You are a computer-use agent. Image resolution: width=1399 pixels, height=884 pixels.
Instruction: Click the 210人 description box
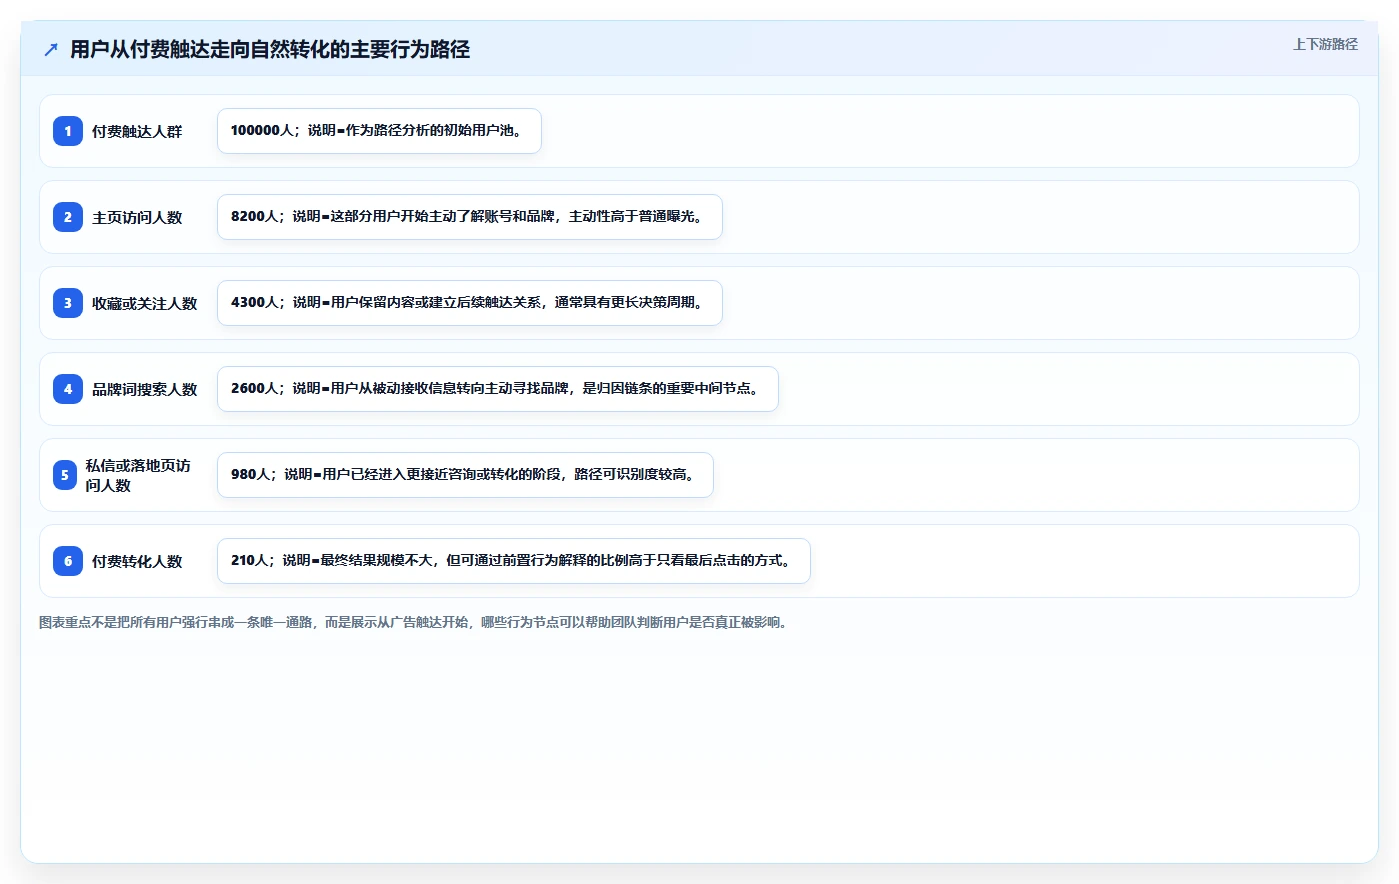514,561
